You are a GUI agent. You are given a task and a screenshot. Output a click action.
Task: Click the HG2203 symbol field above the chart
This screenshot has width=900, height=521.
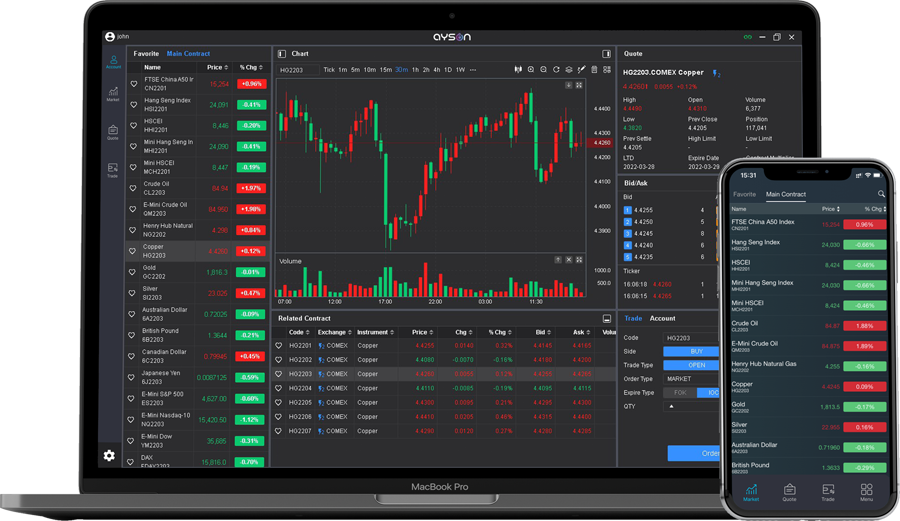[296, 70]
